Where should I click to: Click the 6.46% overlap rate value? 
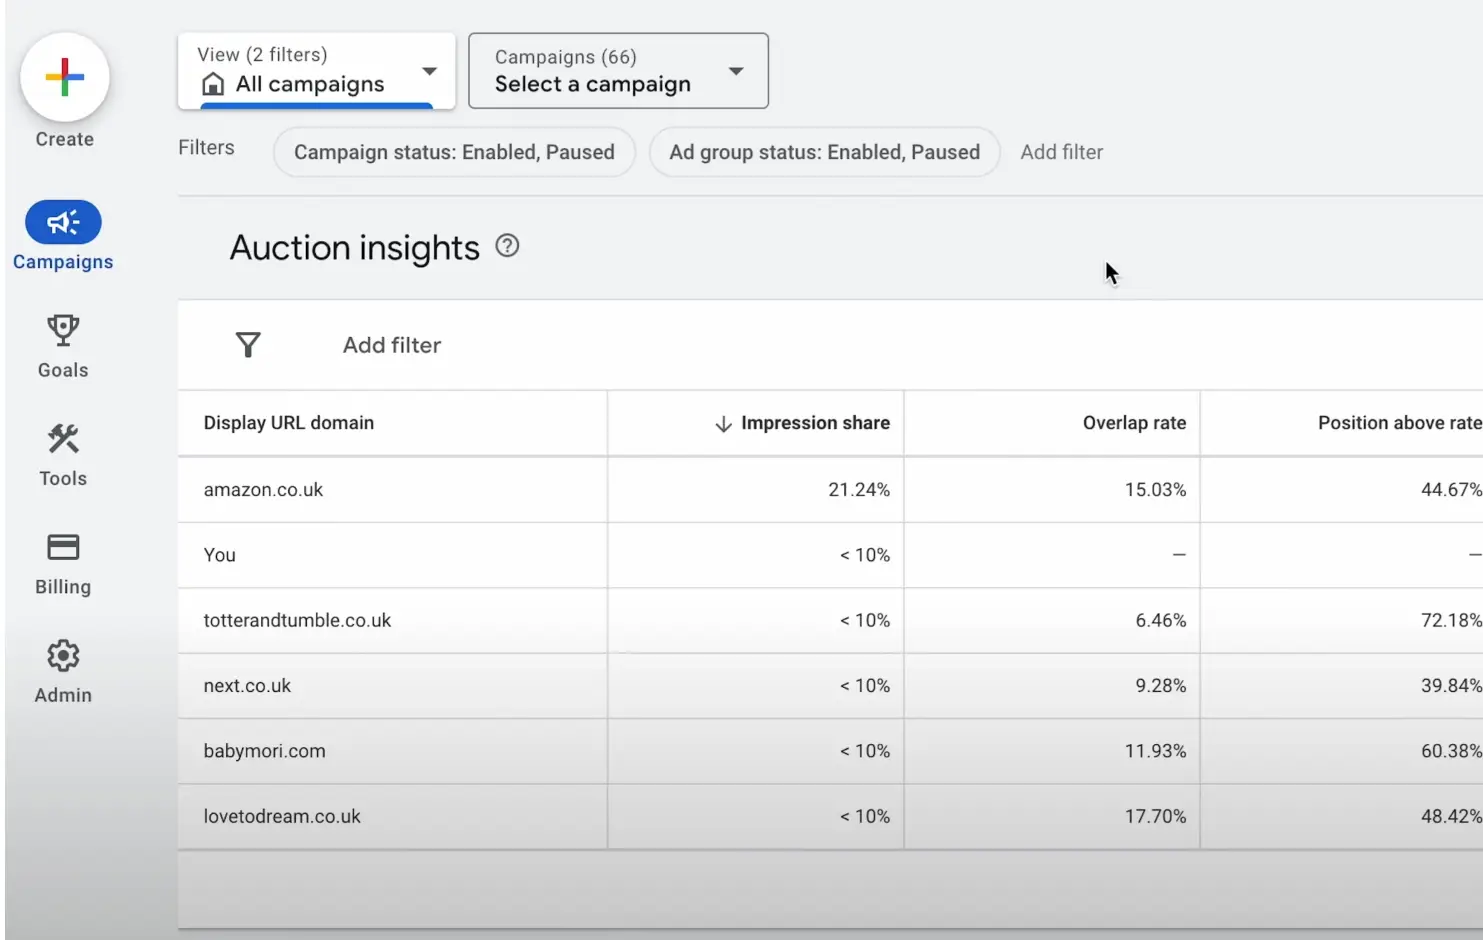(1161, 620)
